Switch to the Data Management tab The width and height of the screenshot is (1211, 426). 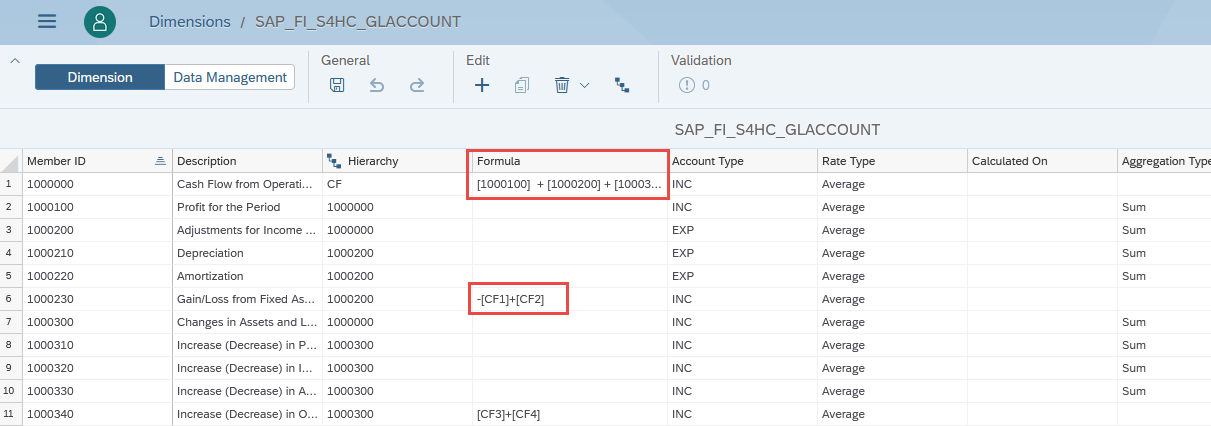pyautogui.click(x=230, y=77)
